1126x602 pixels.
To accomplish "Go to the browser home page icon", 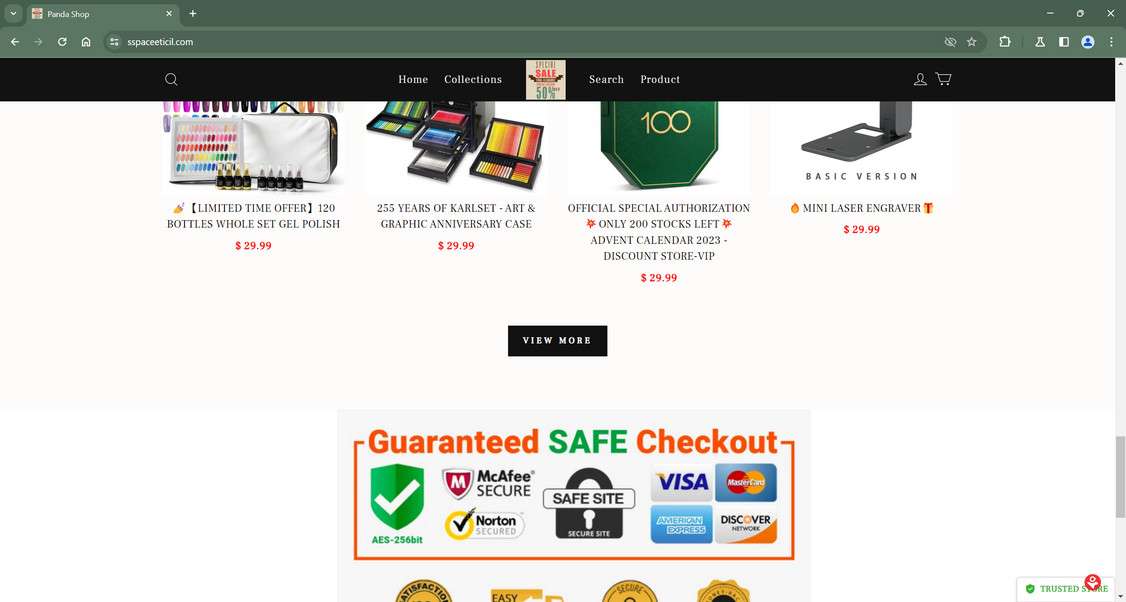I will coord(86,42).
